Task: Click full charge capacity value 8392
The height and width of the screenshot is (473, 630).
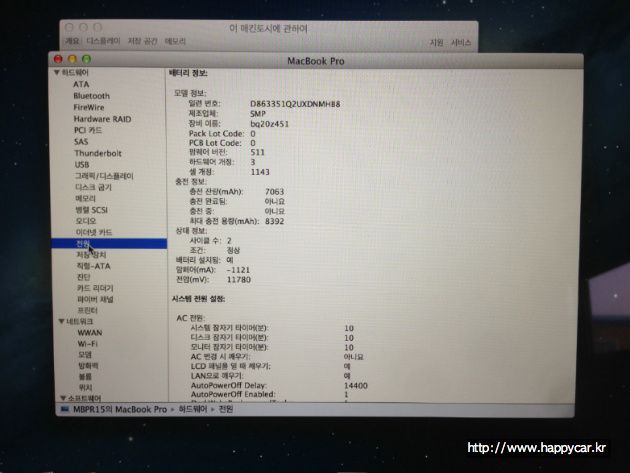Action: (274, 221)
